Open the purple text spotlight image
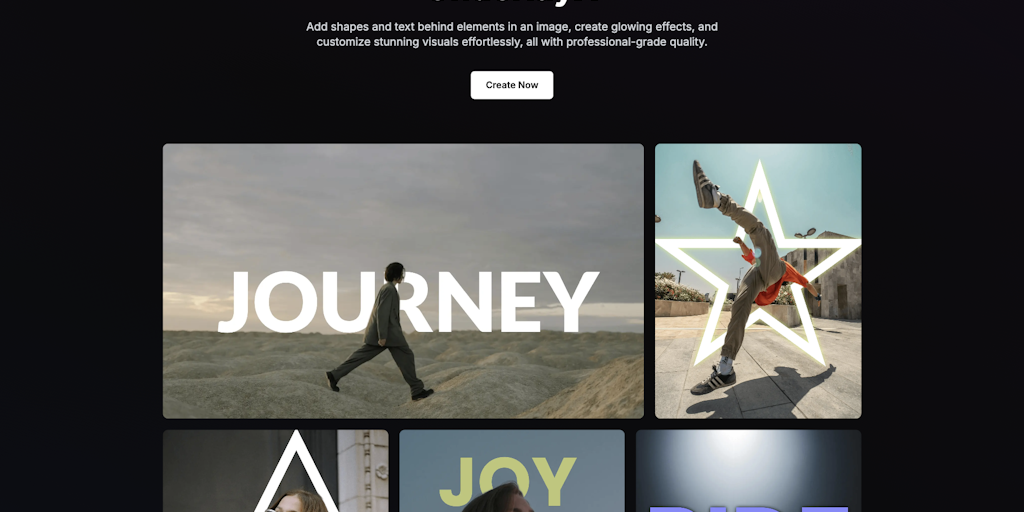This screenshot has width=1024, height=512. pyautogui.click(x=748, y=471)
